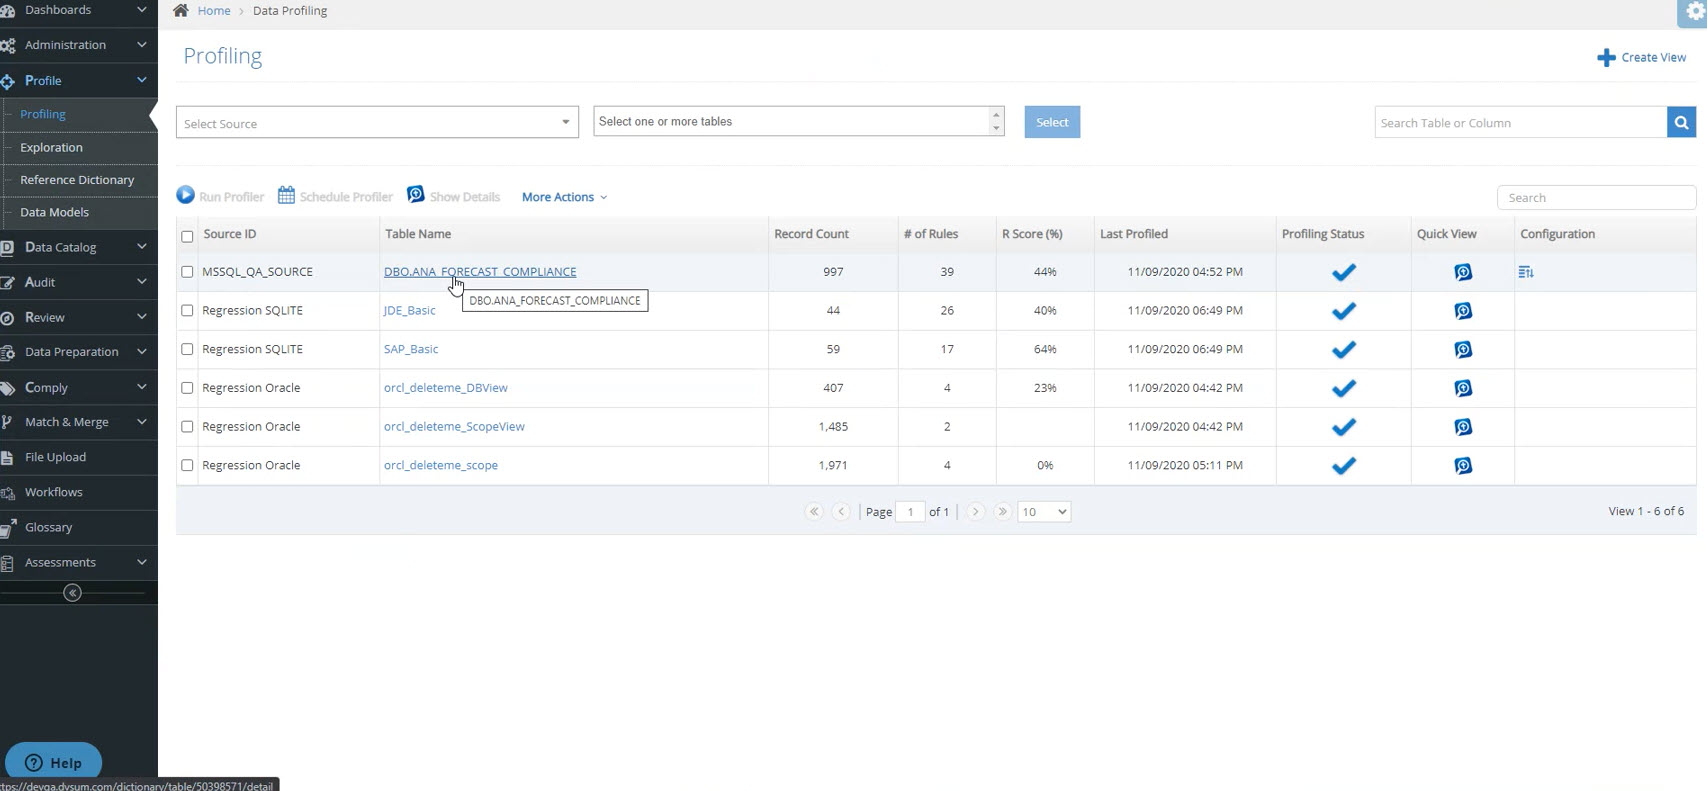Click the Show Details icon

(x=416, y=194)
